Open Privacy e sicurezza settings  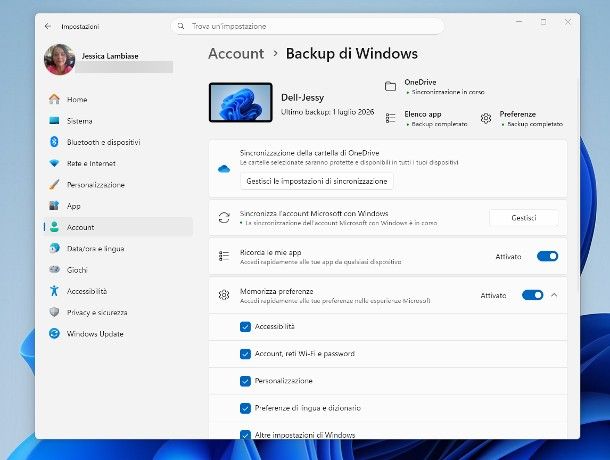[x=119, y=312]
